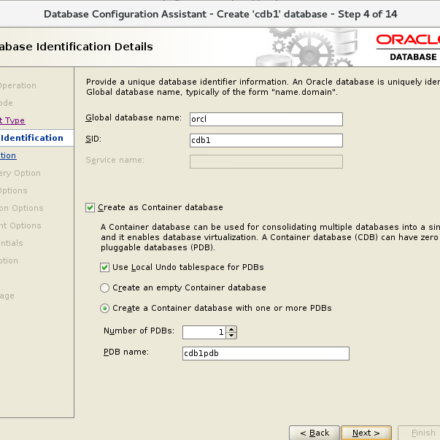Uncheck Use Local Undo tablespace for PDBs
The width and height of the screenshot is (440, 440).
pyautogui.click(x=105, y=267)
